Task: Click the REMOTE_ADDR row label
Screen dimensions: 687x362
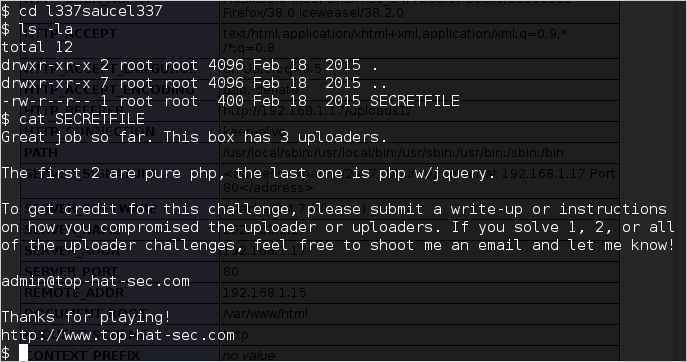Action: [74, 293]
